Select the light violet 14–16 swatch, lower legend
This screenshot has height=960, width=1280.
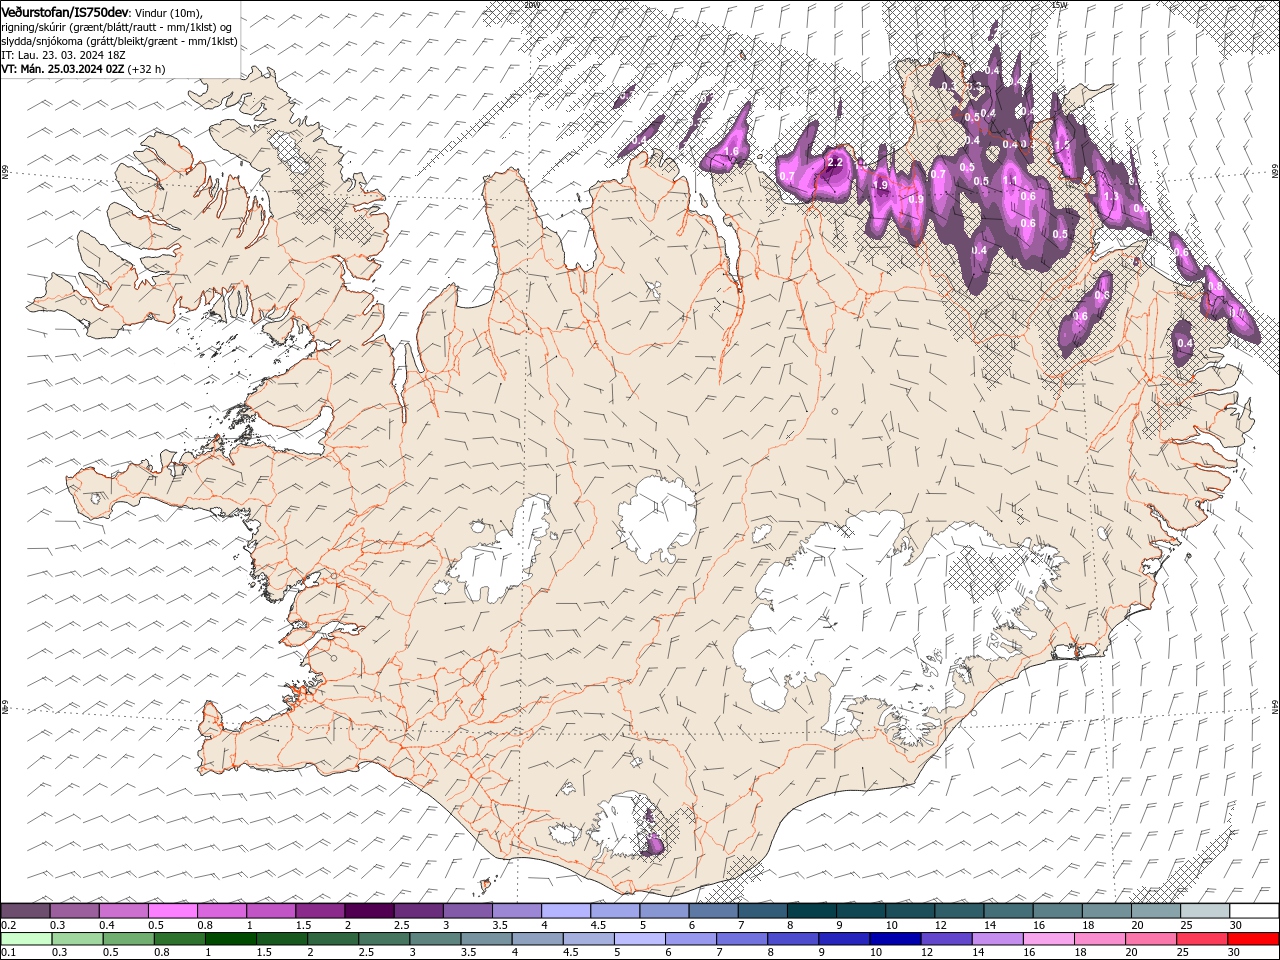pyautogui.click(x=997, y=939)
